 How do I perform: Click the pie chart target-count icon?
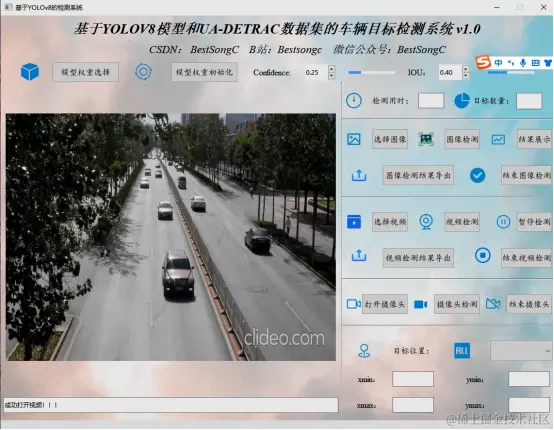click(x=462, y=101)
